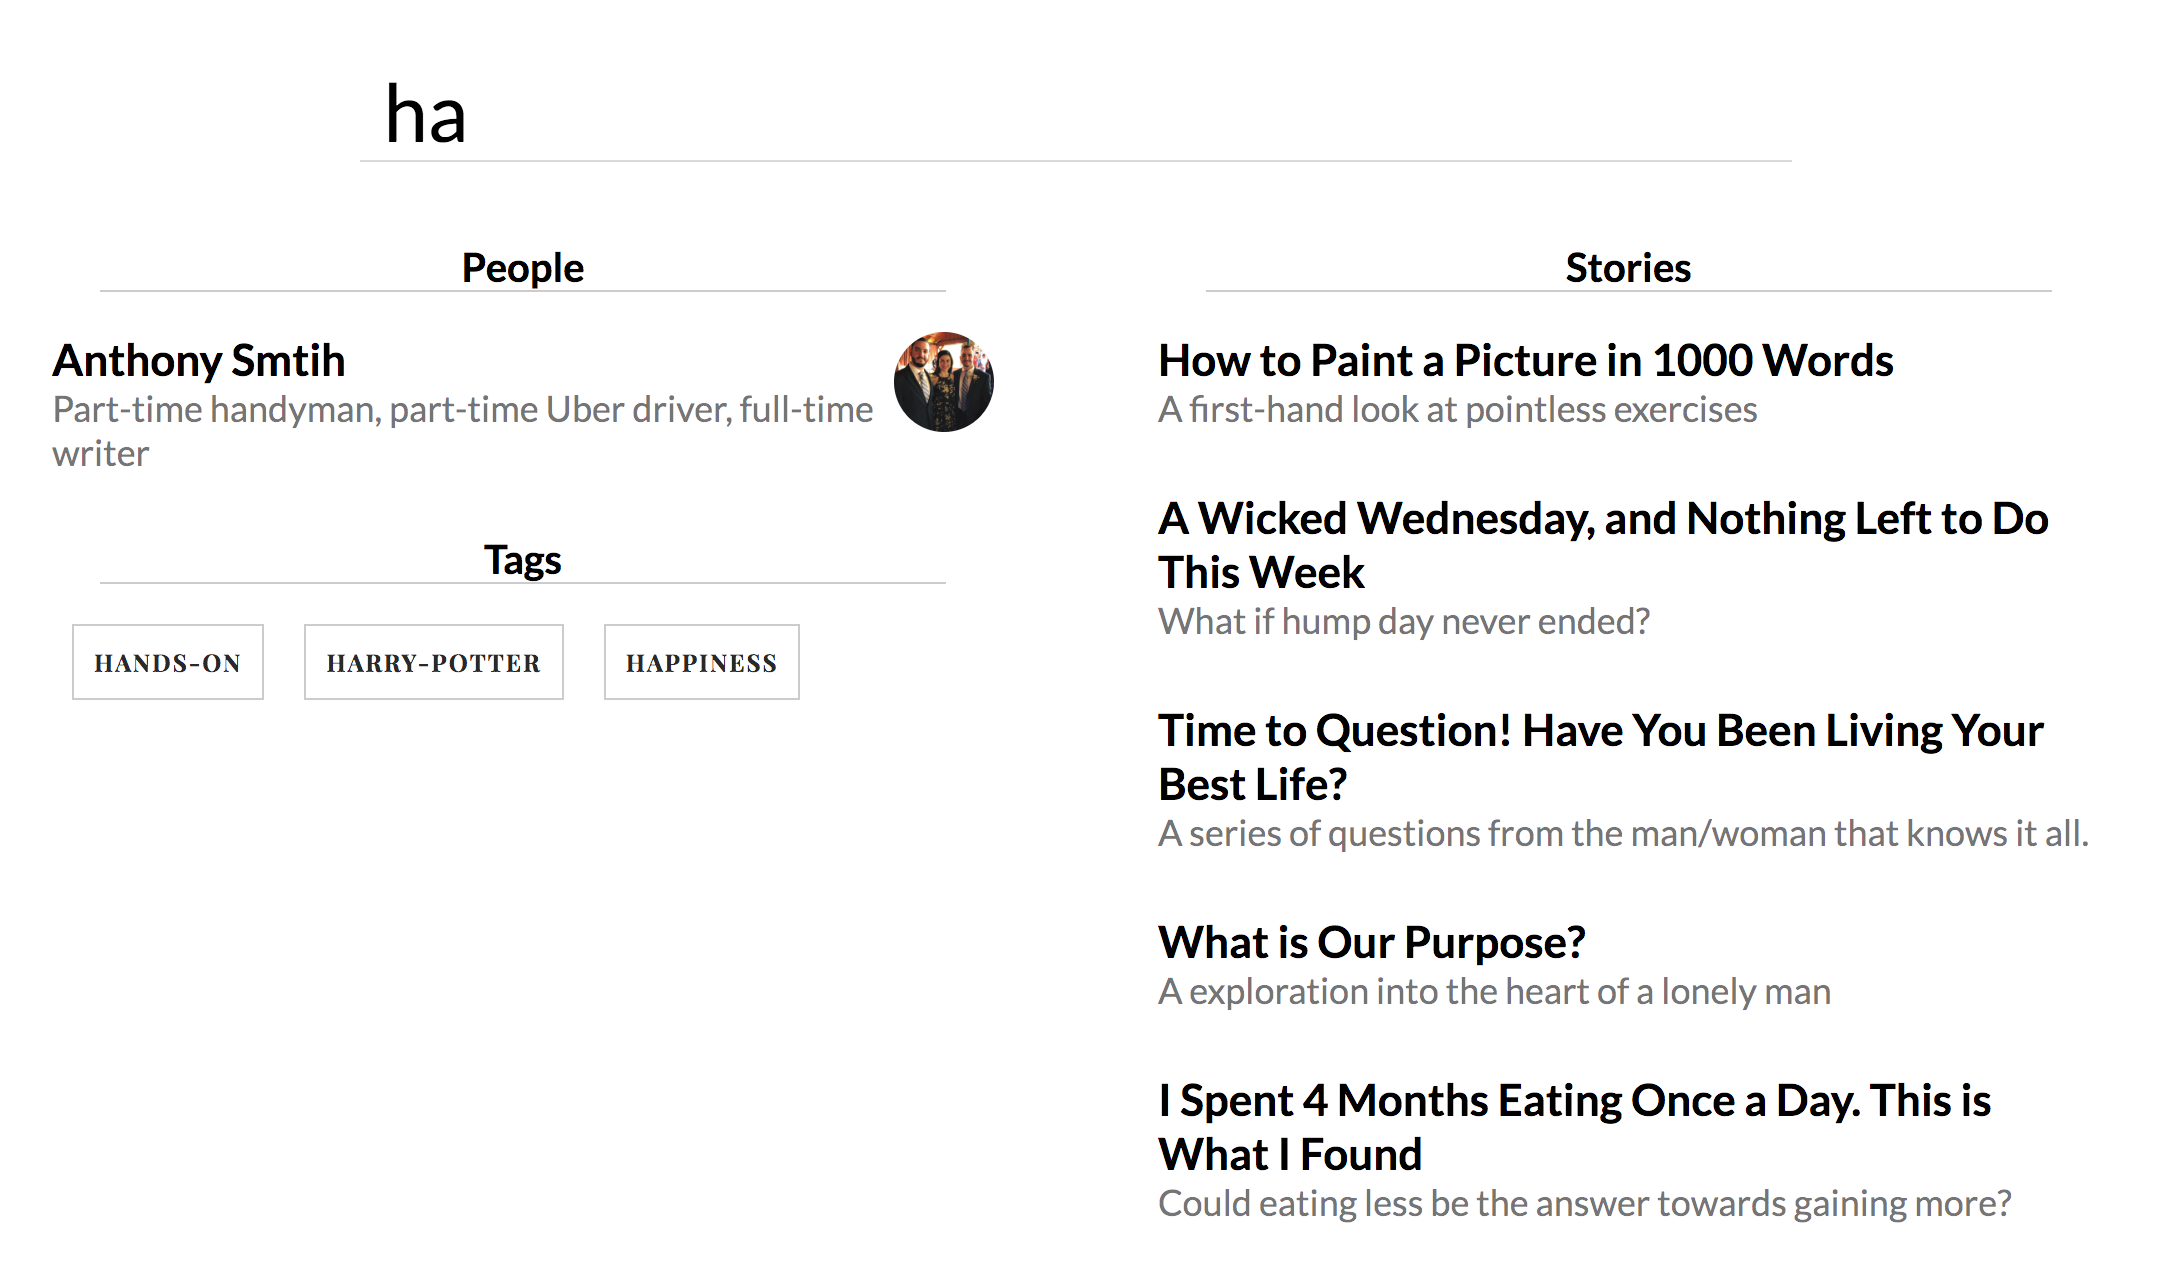This screenshot has height=1264, width=2162.
Task: Select the HARRY-POTTER tag
Action: pos(433,663)
